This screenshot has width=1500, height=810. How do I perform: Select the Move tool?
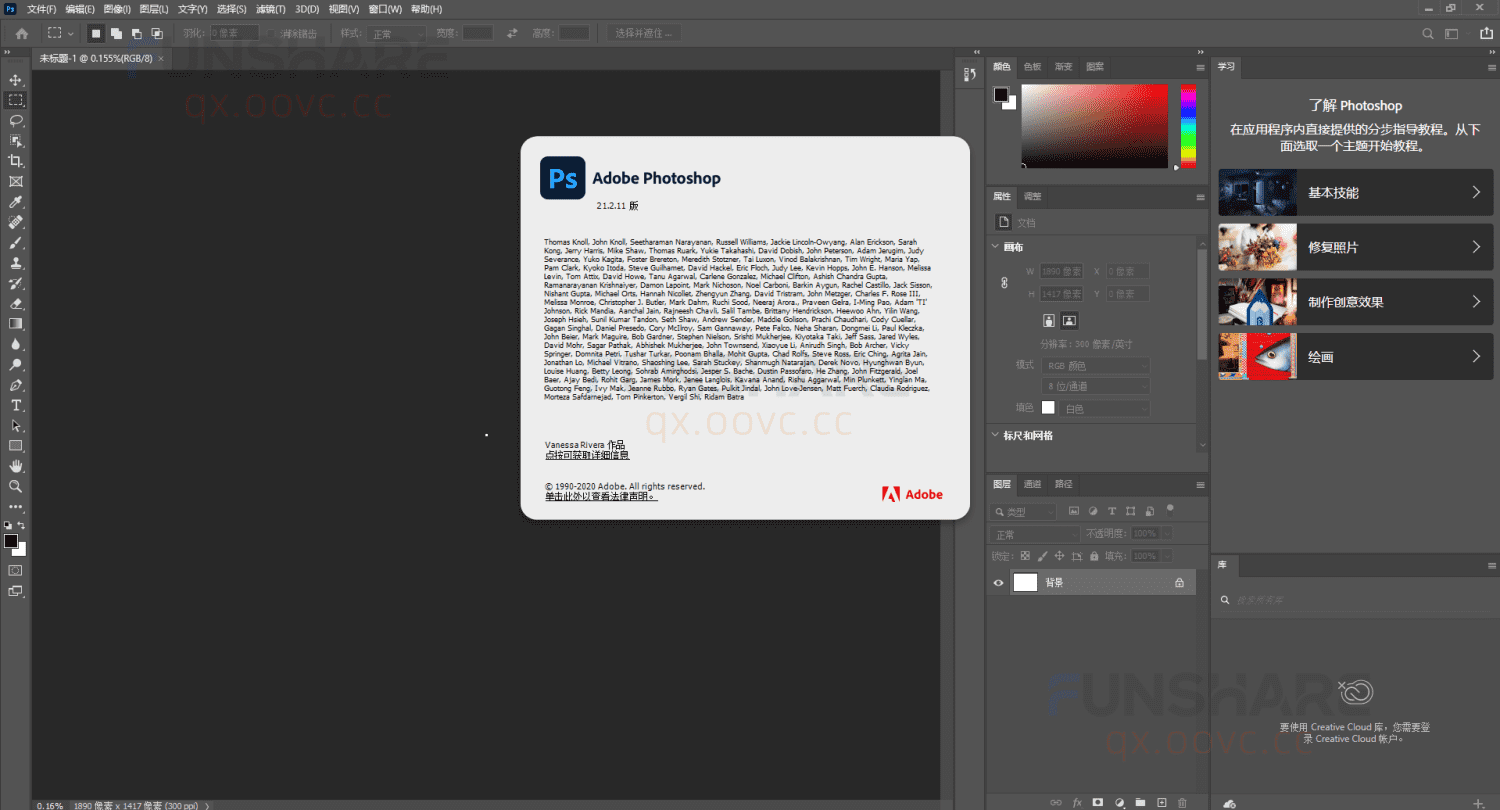point(15,79)
